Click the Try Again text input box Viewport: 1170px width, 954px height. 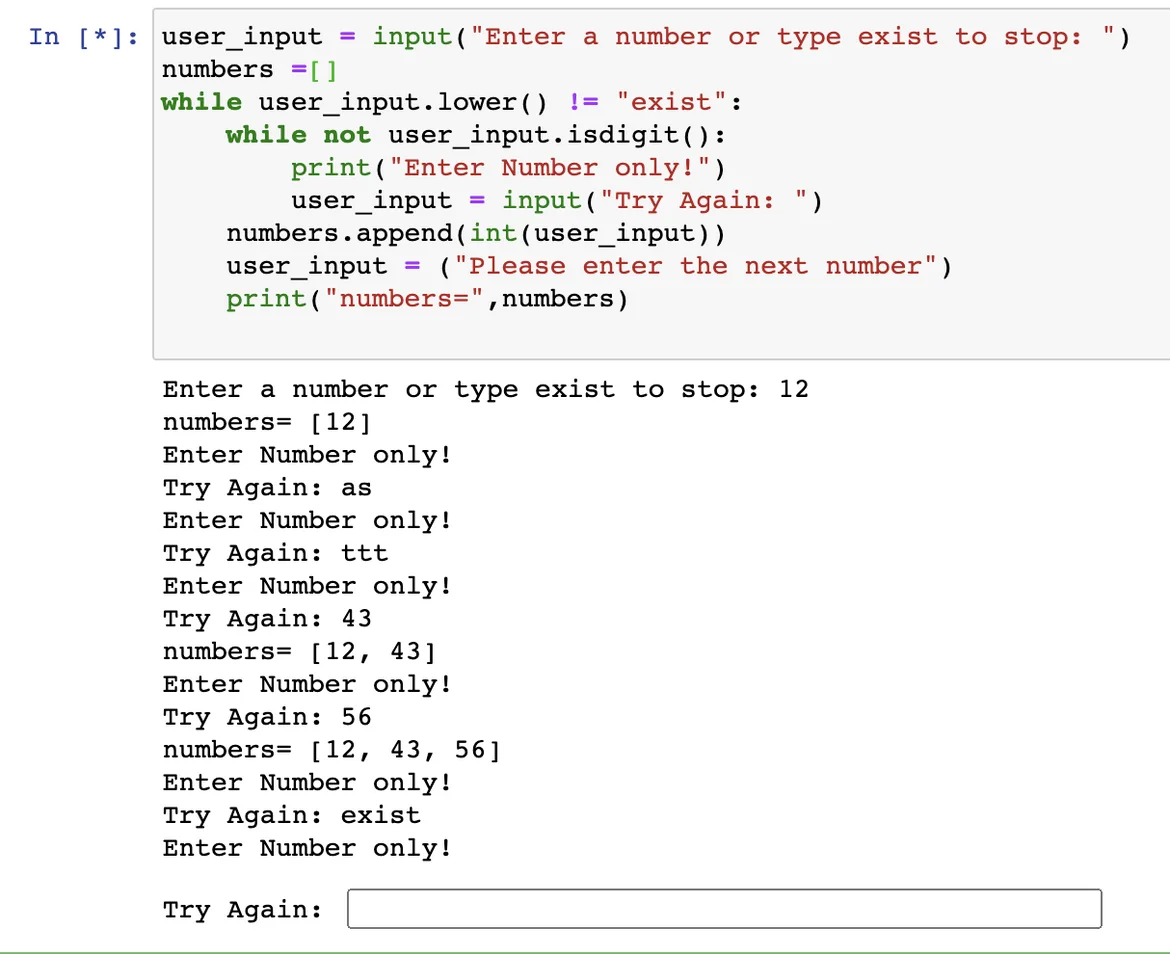coord(724,909)
